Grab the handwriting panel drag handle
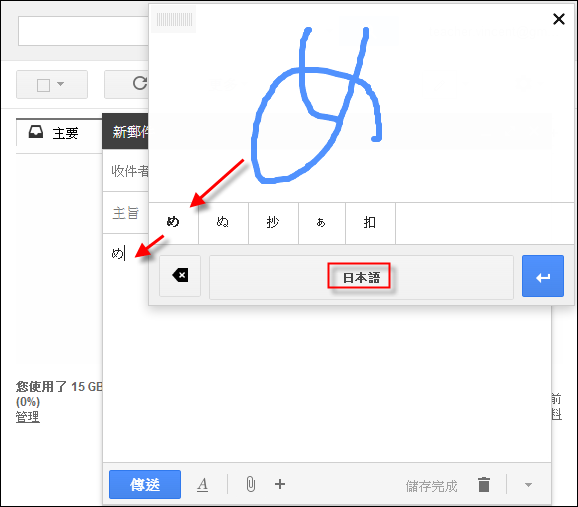The image size is (578, 507). [174, 20]
